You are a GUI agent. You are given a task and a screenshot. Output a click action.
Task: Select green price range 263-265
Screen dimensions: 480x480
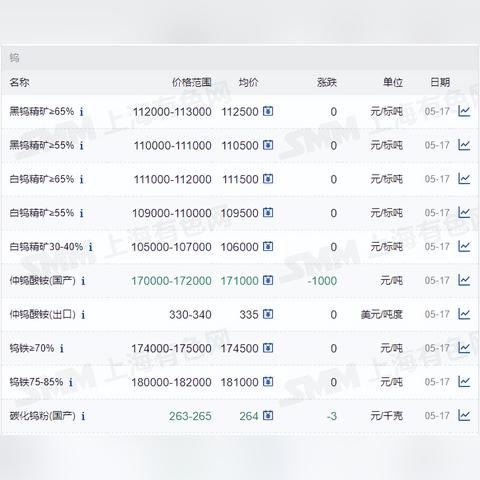(190, 416)
